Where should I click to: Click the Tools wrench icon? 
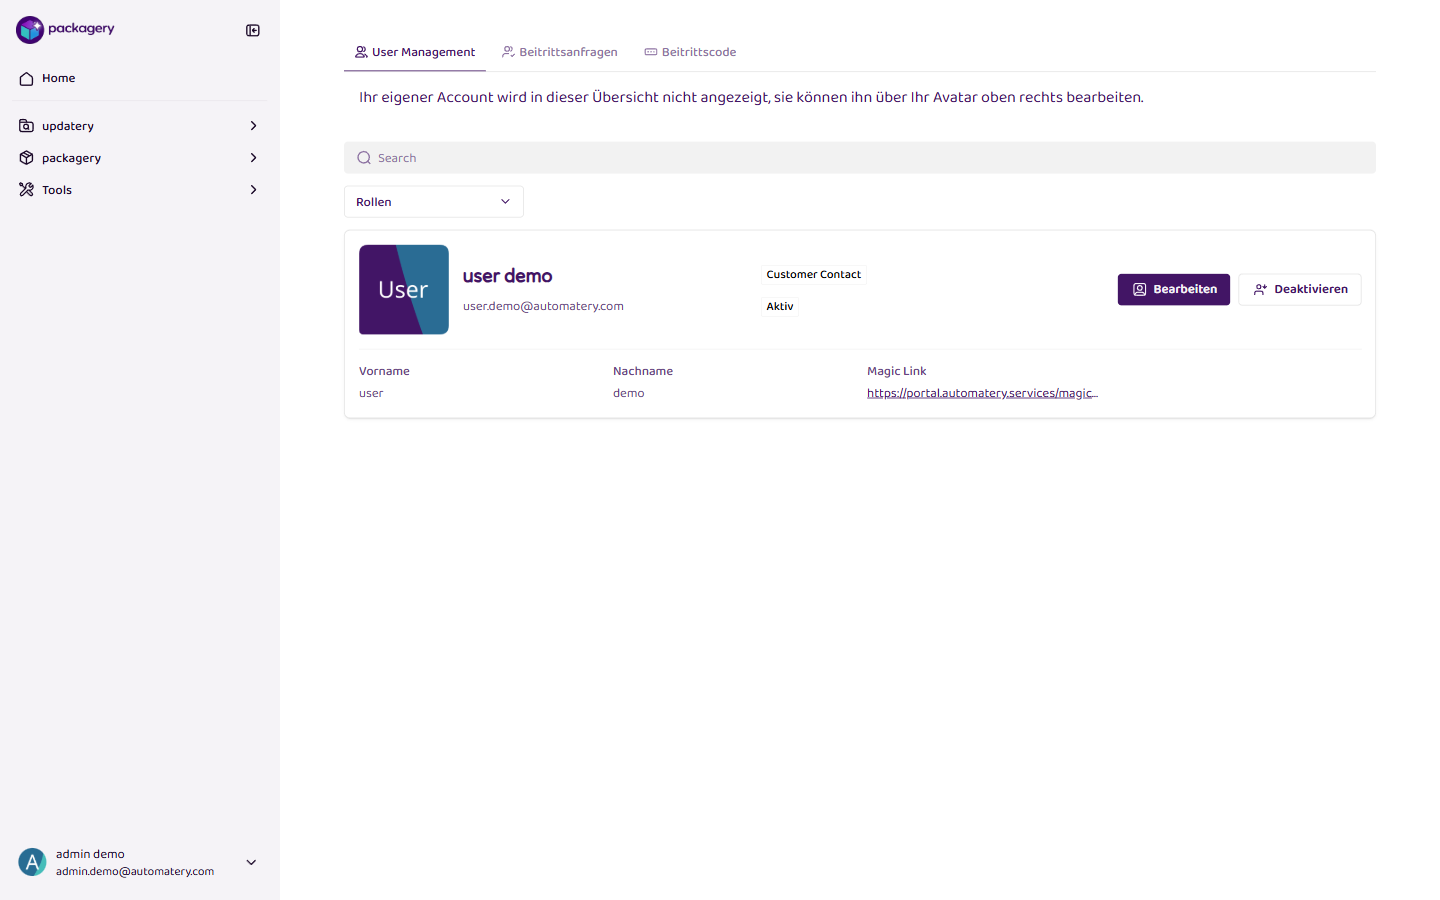click(x=27, y=190)
